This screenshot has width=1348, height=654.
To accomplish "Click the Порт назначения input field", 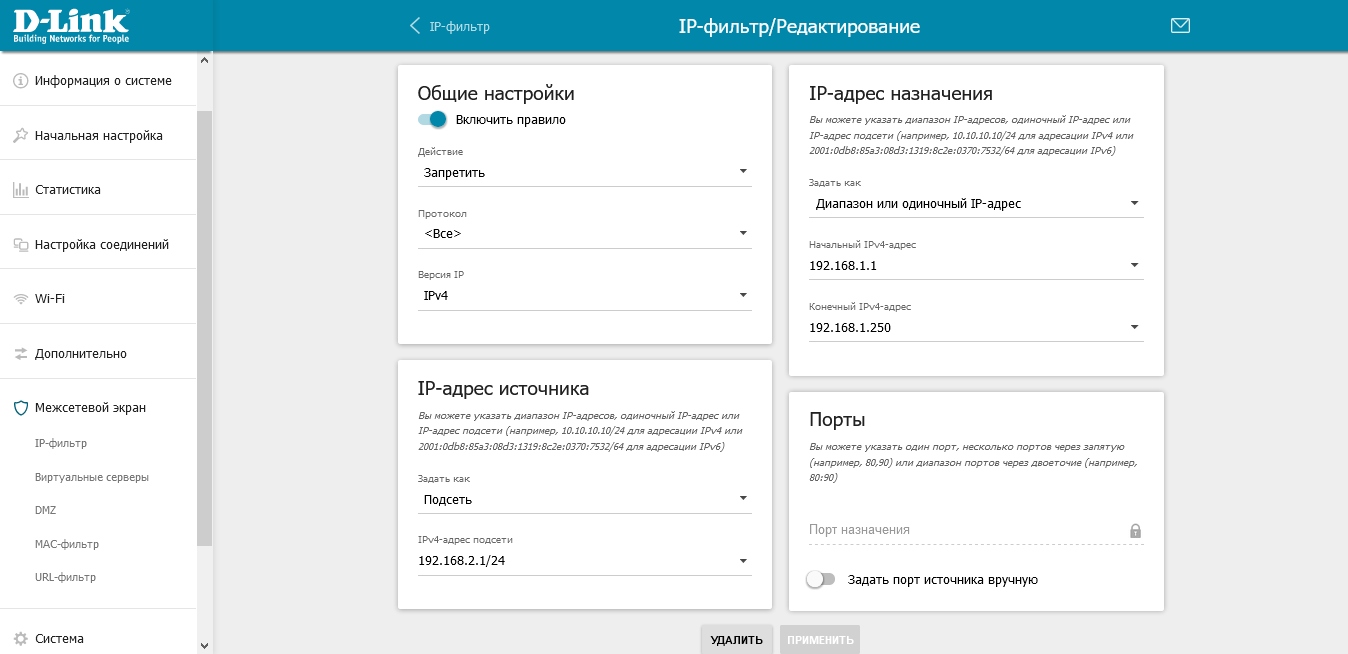I will tap(965, 530).
